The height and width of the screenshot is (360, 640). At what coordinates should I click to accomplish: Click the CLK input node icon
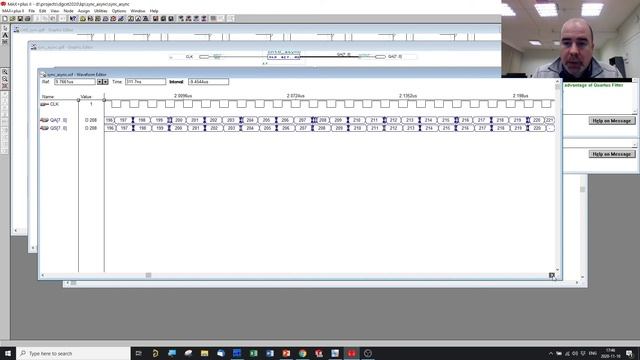coord(44,104)
